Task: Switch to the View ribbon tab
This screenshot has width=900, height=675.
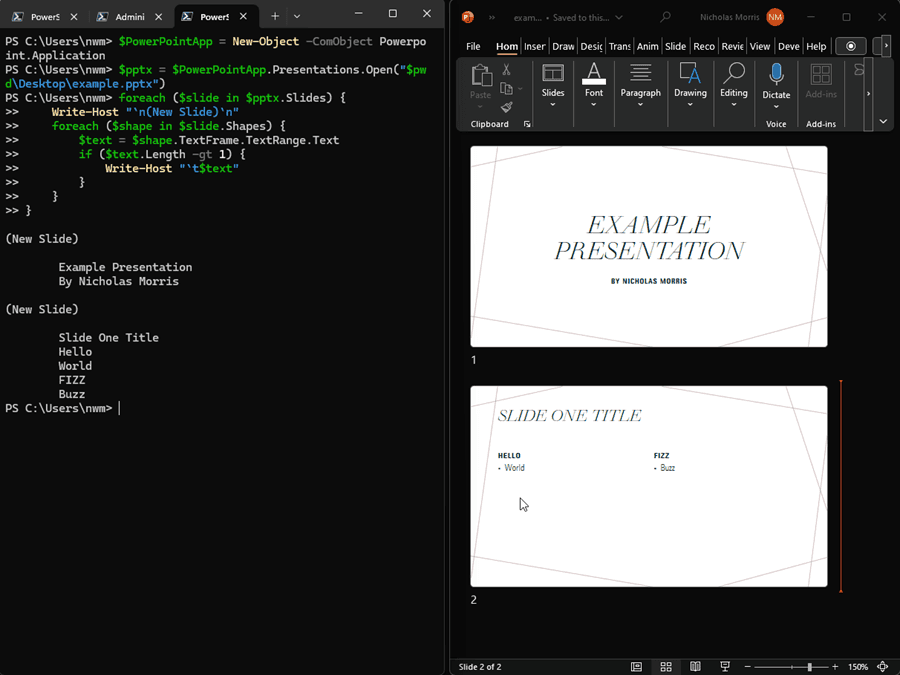Action: [x=759, y=46]
